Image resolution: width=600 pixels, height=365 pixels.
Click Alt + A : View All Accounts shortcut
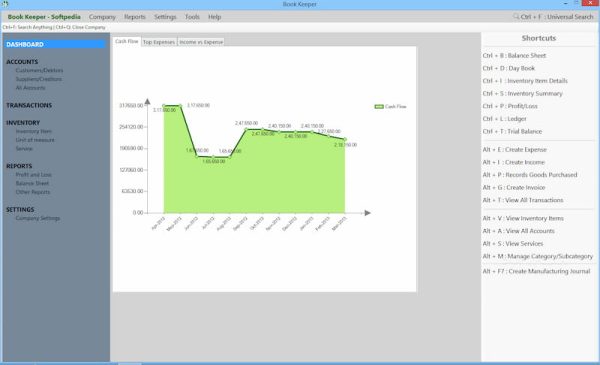518,231
